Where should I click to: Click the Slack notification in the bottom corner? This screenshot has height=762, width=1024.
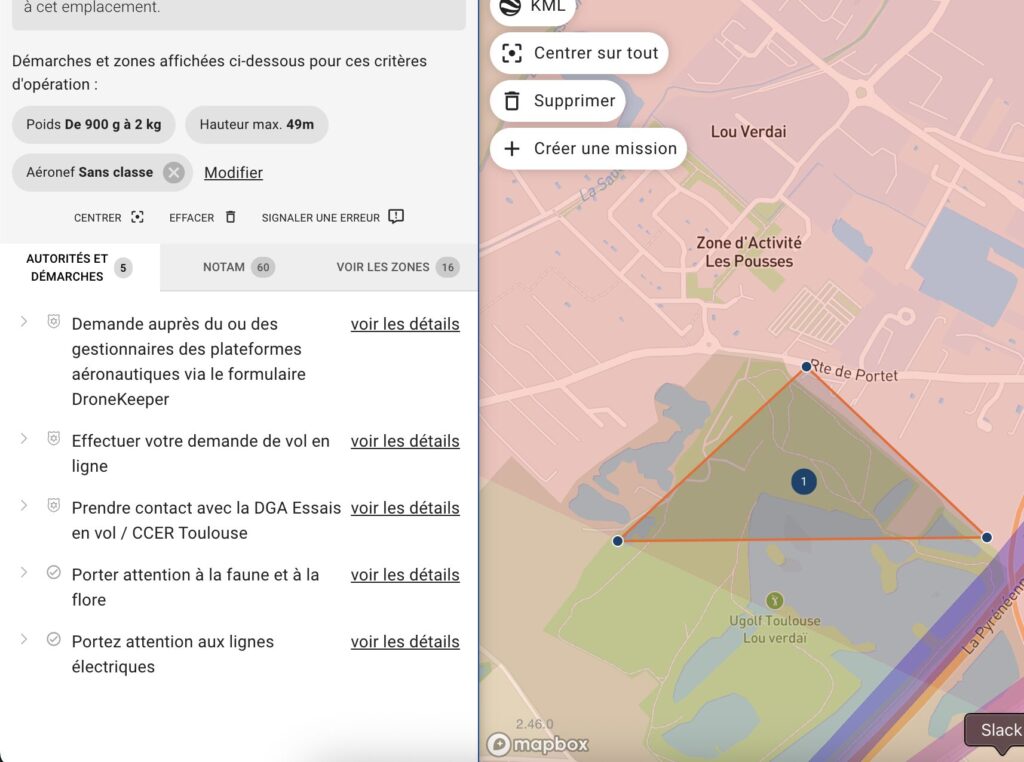point(998,730)
